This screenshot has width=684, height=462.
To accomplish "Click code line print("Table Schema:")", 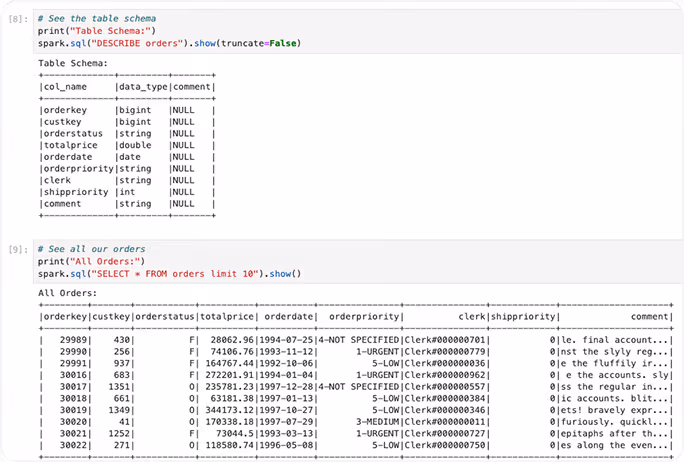I will (x=96, y=31).
